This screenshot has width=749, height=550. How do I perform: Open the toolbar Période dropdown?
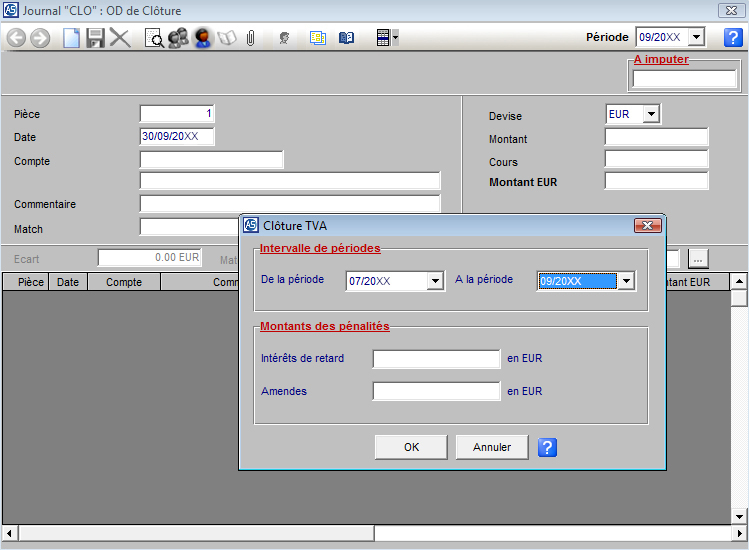(x=696, y=37)
